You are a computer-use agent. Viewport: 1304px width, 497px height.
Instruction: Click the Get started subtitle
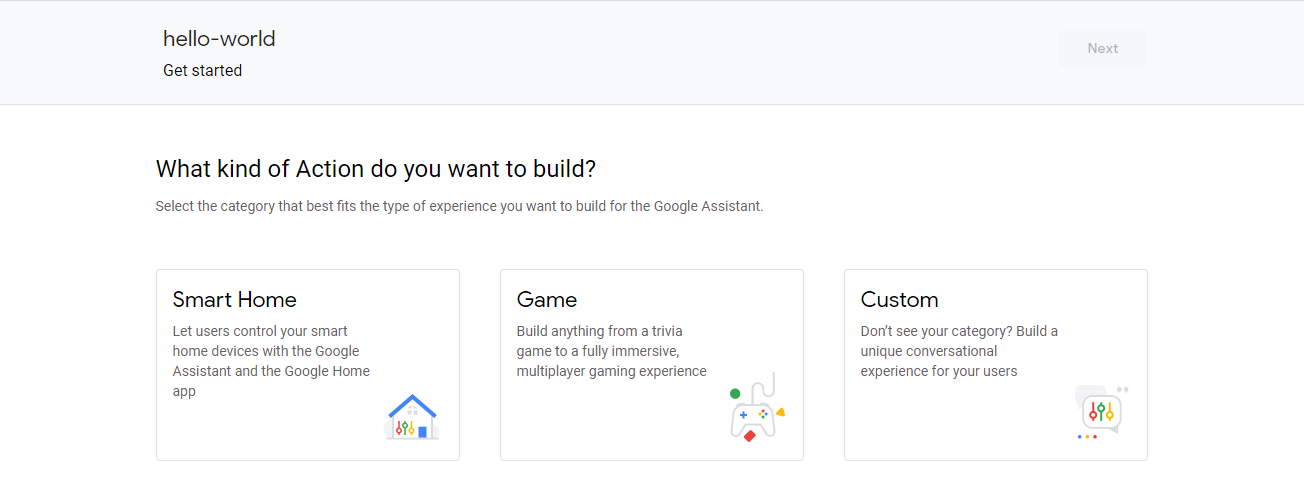click(202, 71)
